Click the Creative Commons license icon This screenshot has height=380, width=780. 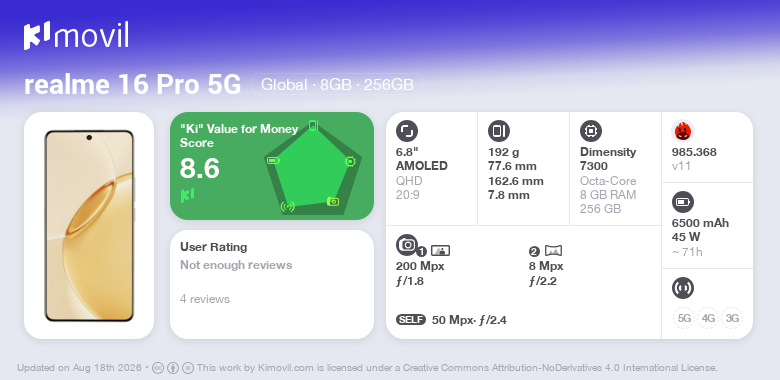click(x=157, y=368)
